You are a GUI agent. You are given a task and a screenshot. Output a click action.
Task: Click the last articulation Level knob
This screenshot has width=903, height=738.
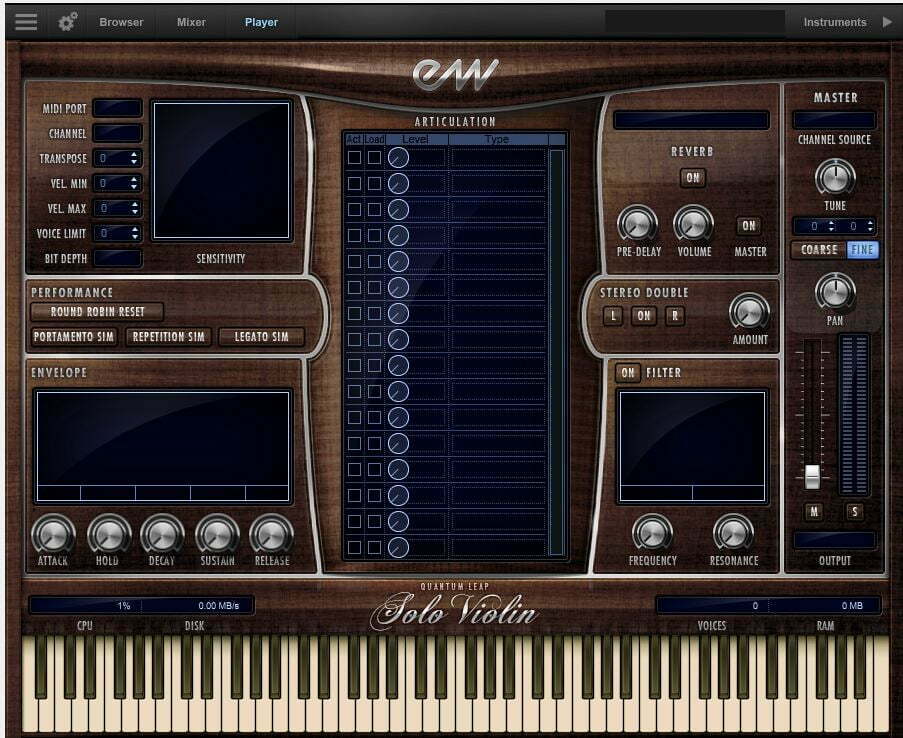click(x=398, y=547)
